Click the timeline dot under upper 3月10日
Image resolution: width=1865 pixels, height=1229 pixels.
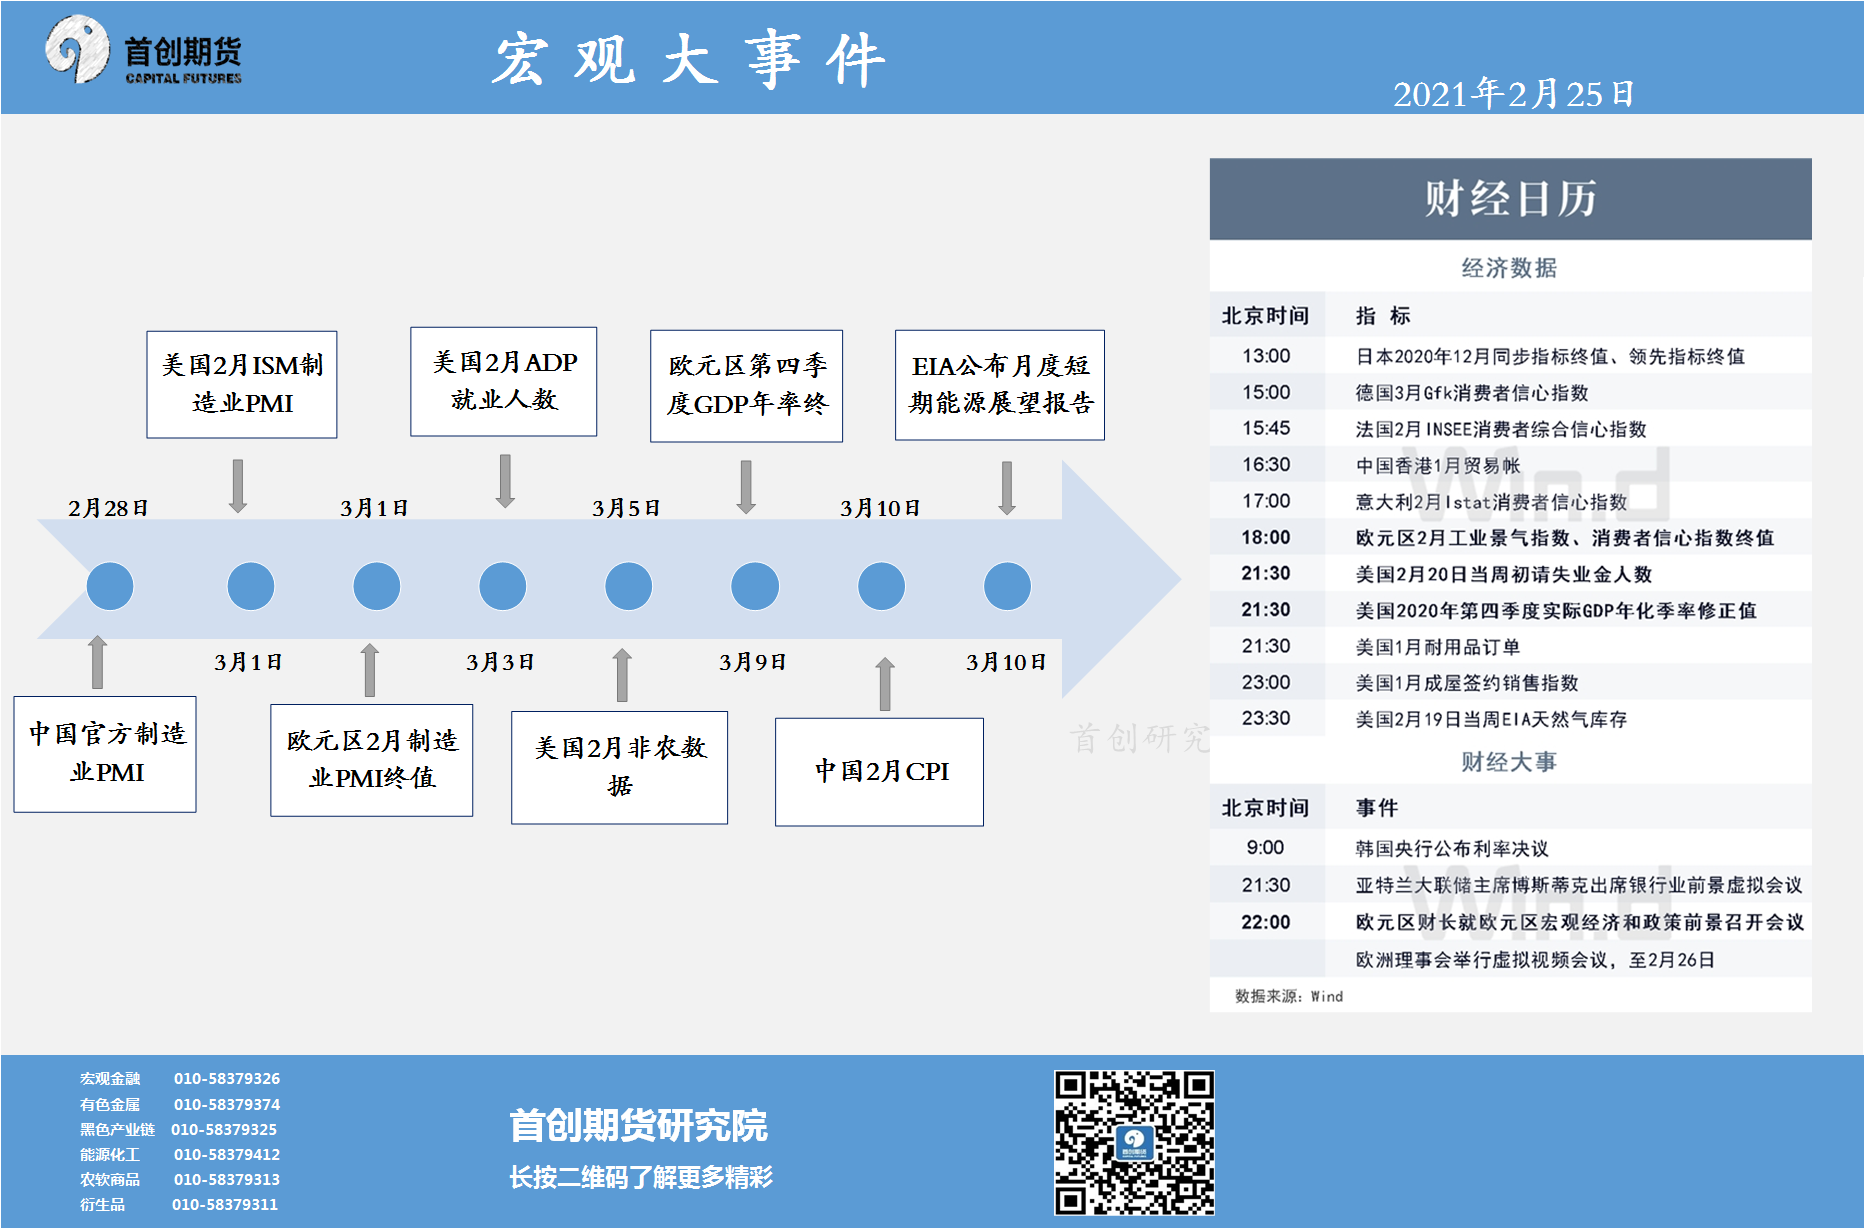coord(882,586)
